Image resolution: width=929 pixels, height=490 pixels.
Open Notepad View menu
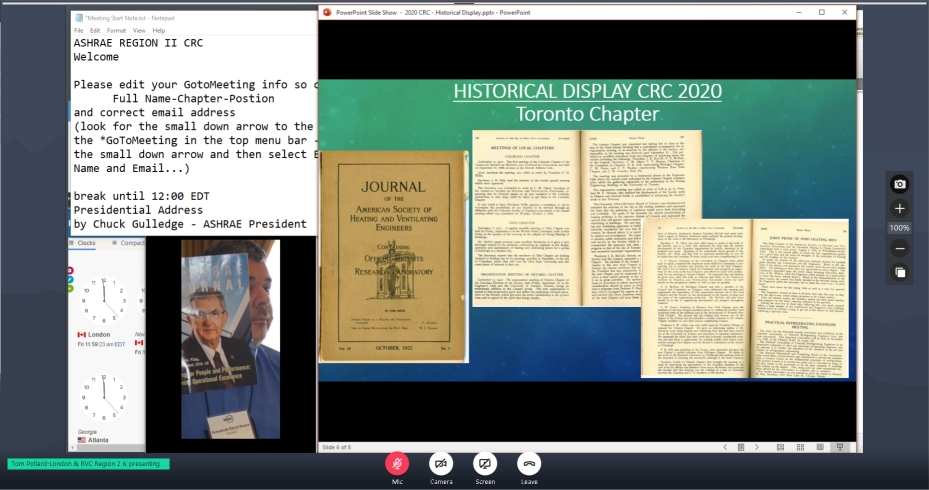[139, 30]
